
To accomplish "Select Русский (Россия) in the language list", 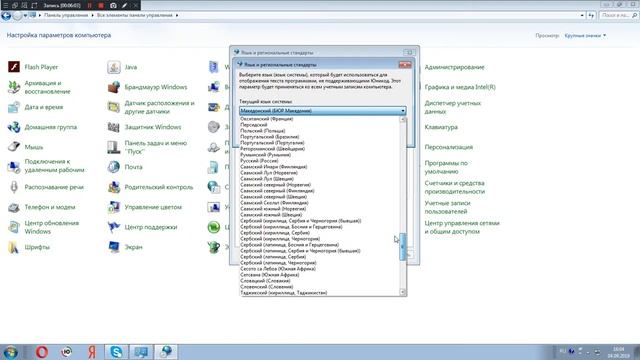I will (260, 161).
